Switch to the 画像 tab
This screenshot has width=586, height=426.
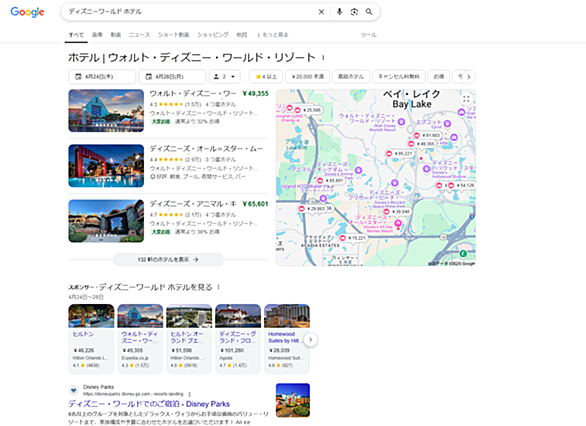click(97, 35)
